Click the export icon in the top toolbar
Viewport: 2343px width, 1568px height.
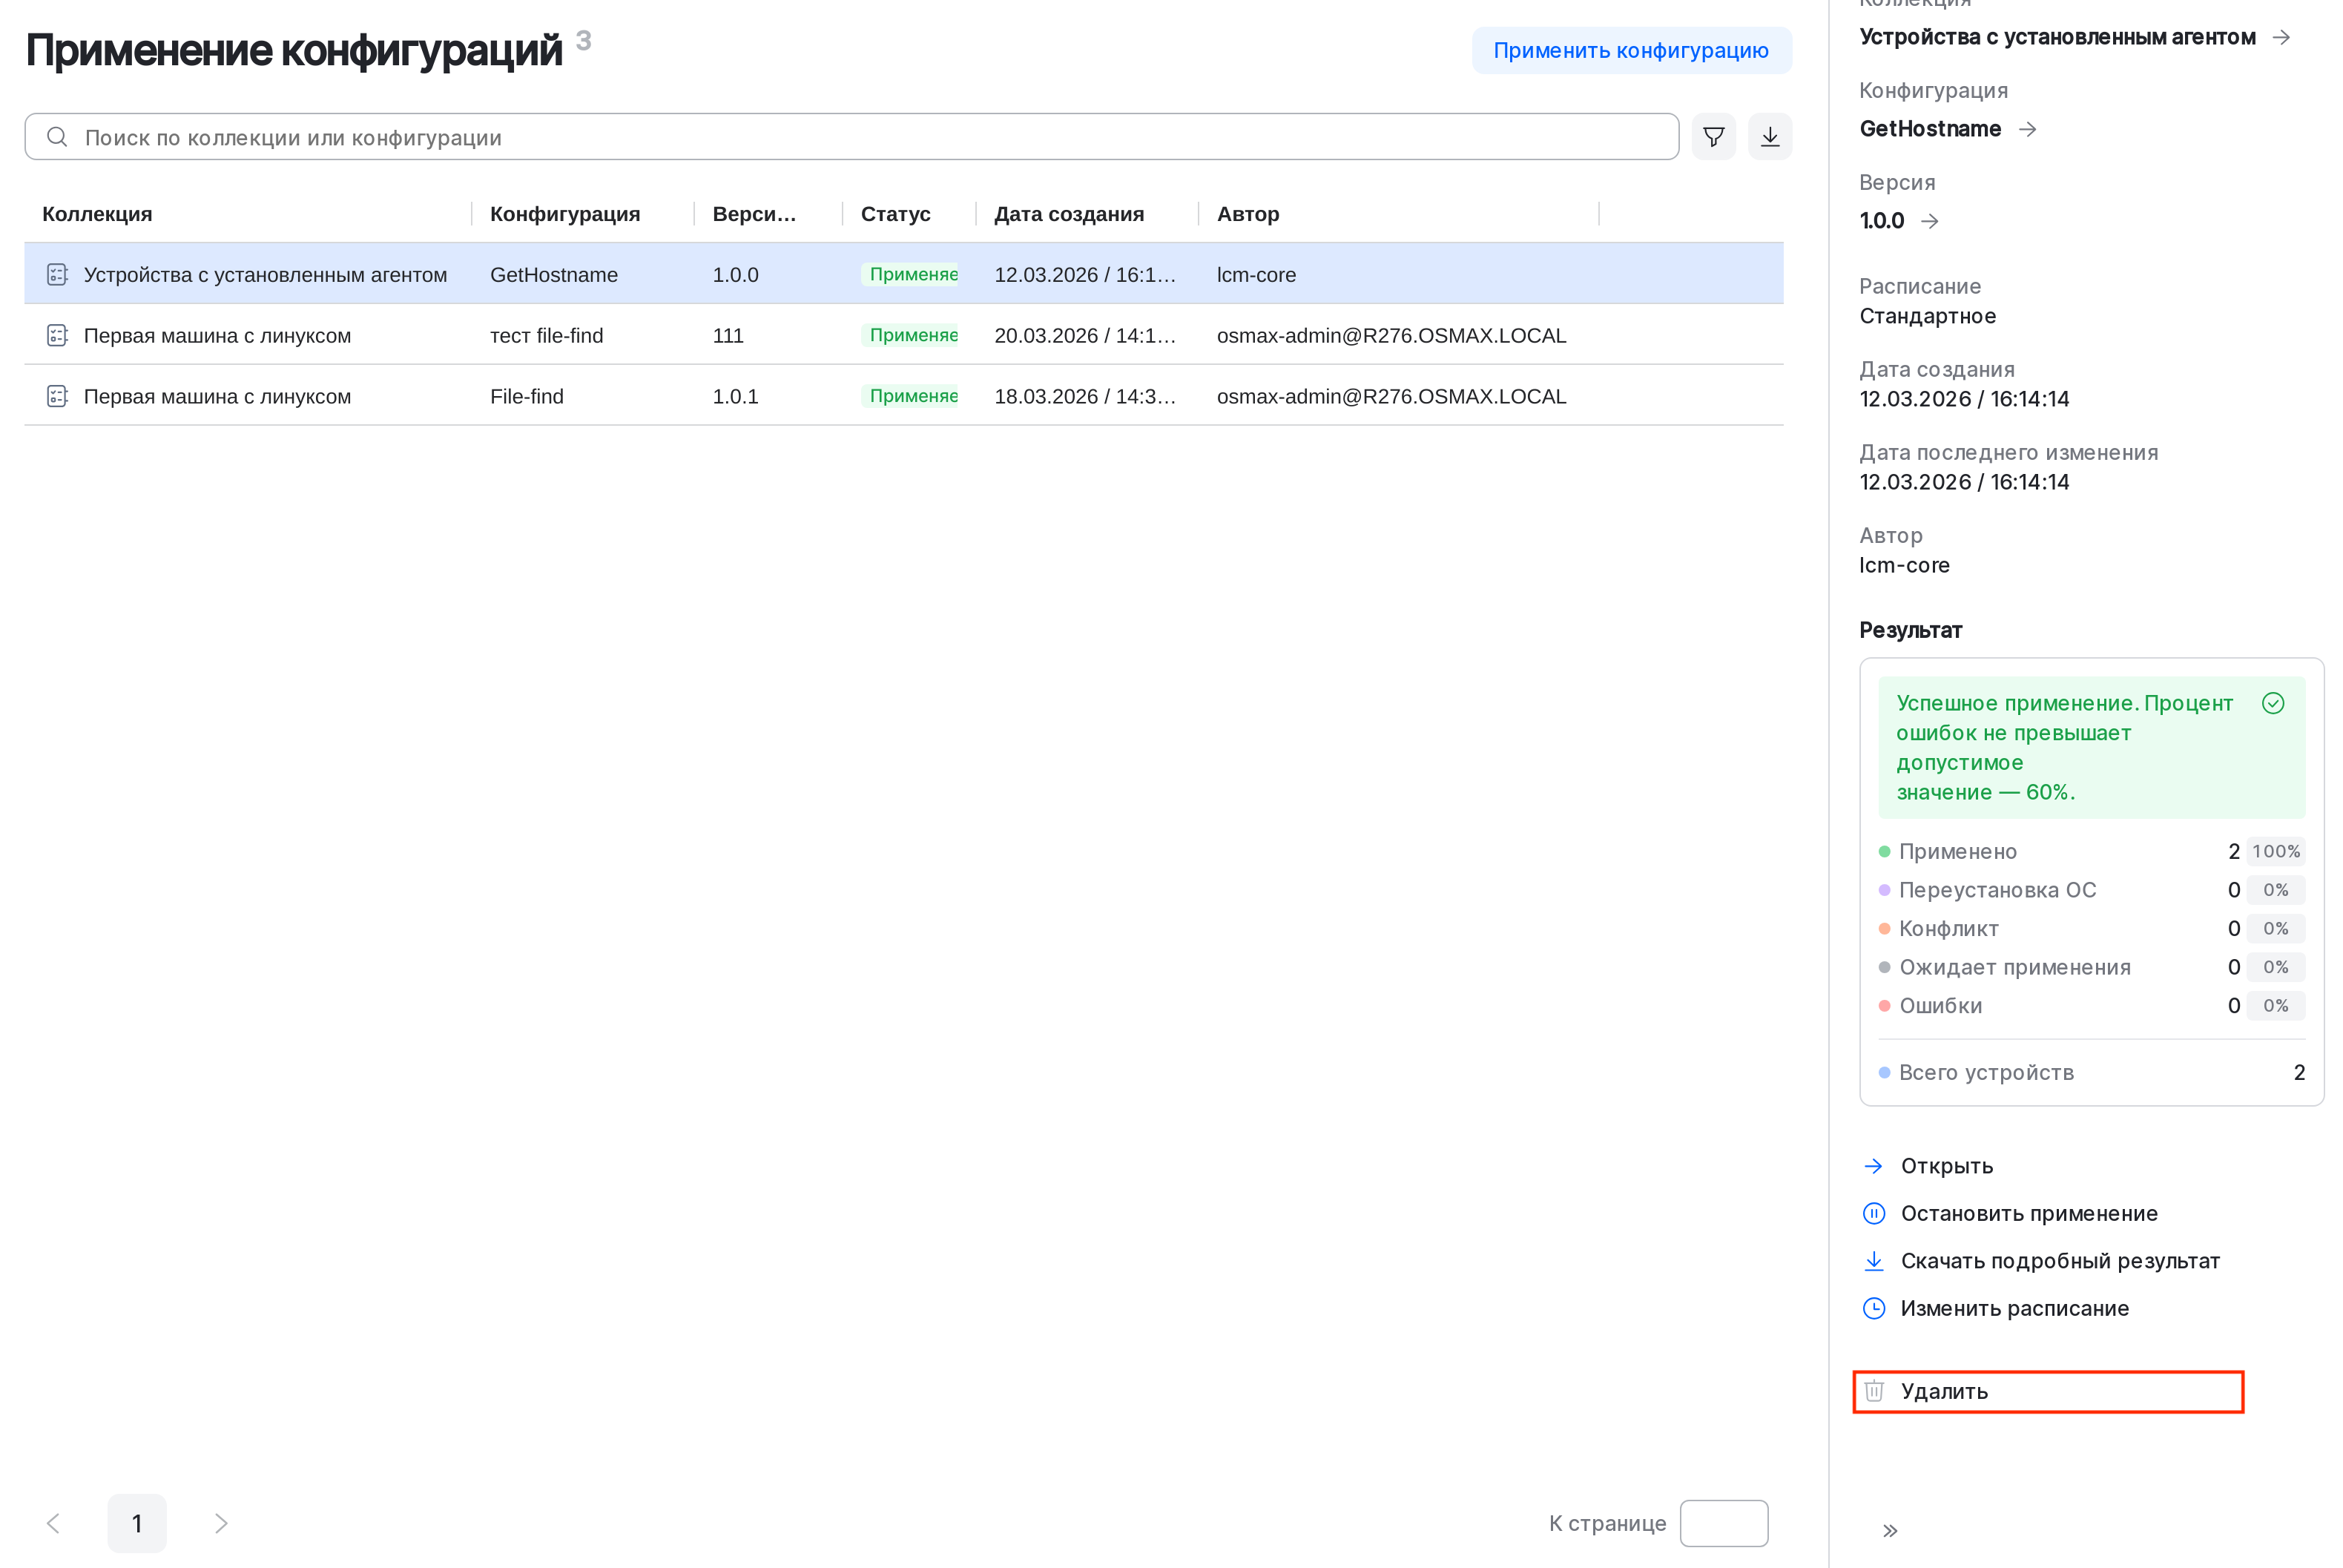(x=1770, y=136)
